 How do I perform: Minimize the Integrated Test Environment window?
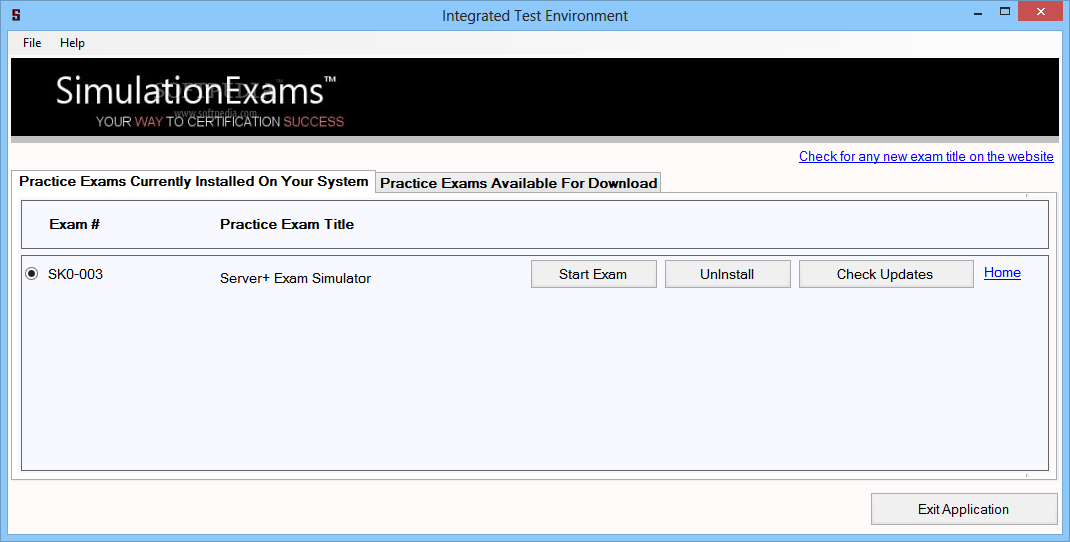978,12
